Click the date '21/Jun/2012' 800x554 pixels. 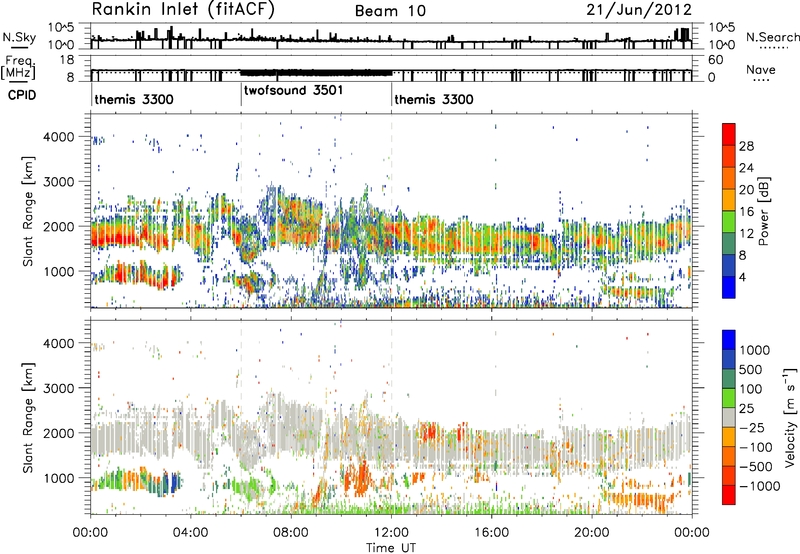point(639,10)
